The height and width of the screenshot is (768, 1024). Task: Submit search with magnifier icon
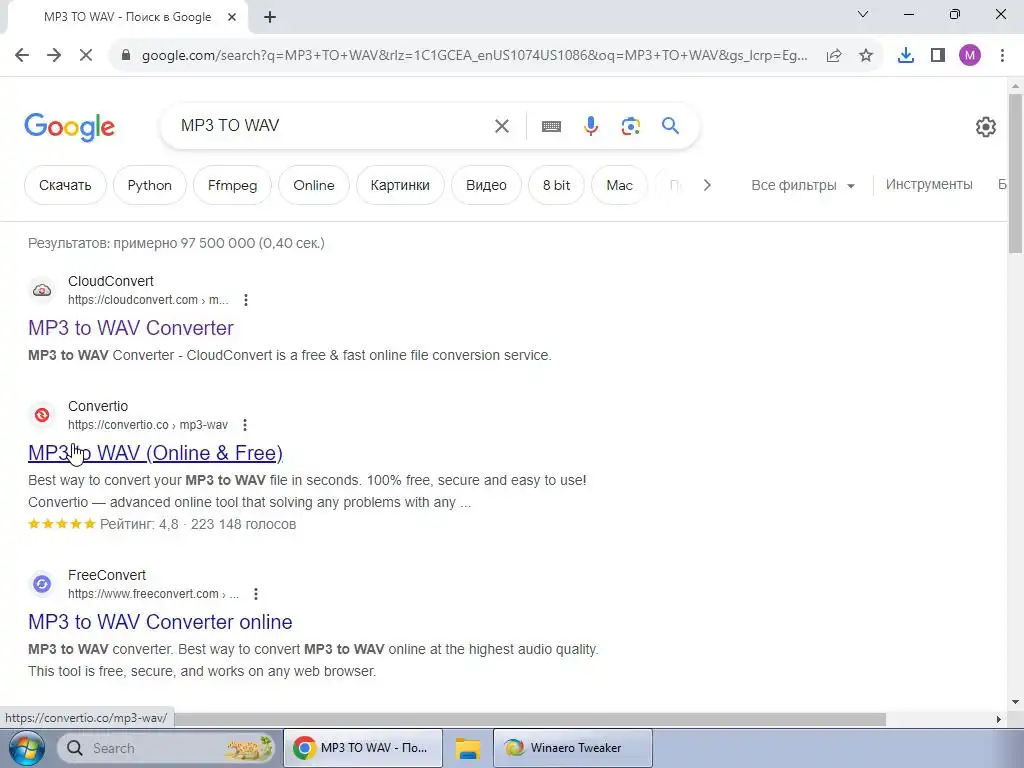point(670,126)
